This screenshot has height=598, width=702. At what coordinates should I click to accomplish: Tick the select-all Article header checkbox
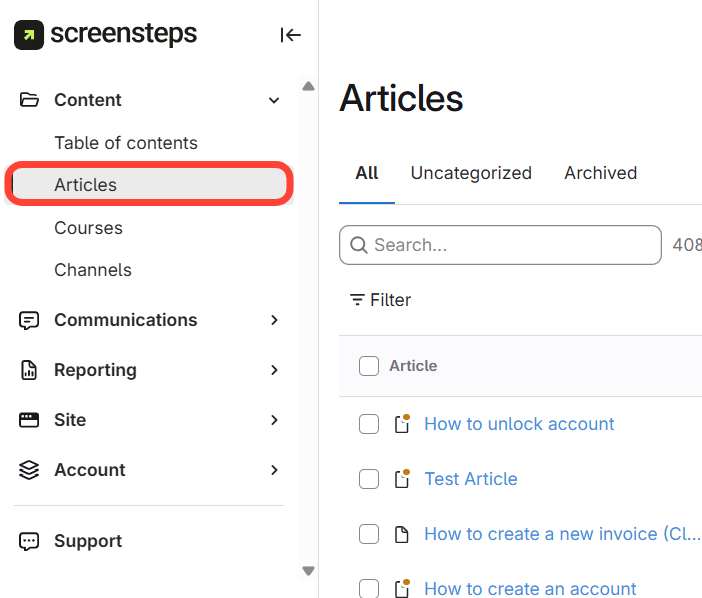(x=369, y=366)
